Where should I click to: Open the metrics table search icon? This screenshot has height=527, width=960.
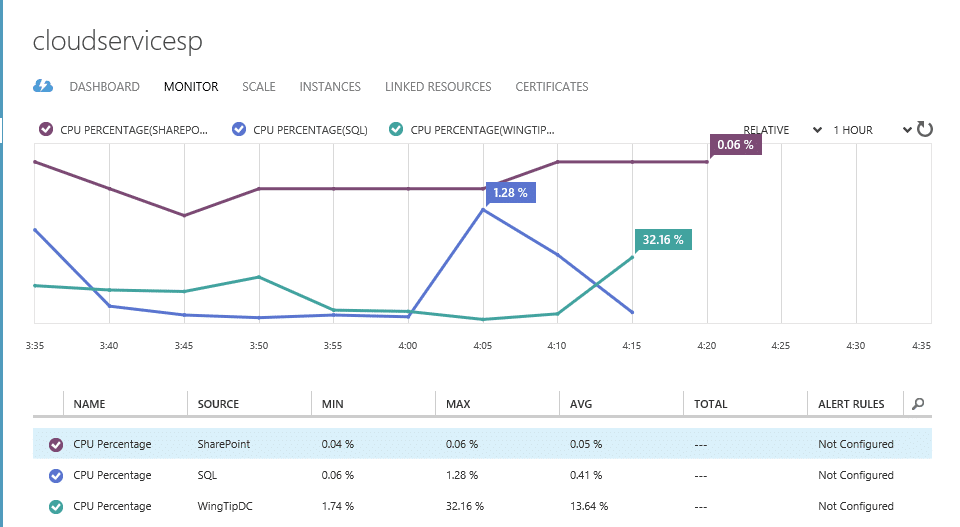918,404
